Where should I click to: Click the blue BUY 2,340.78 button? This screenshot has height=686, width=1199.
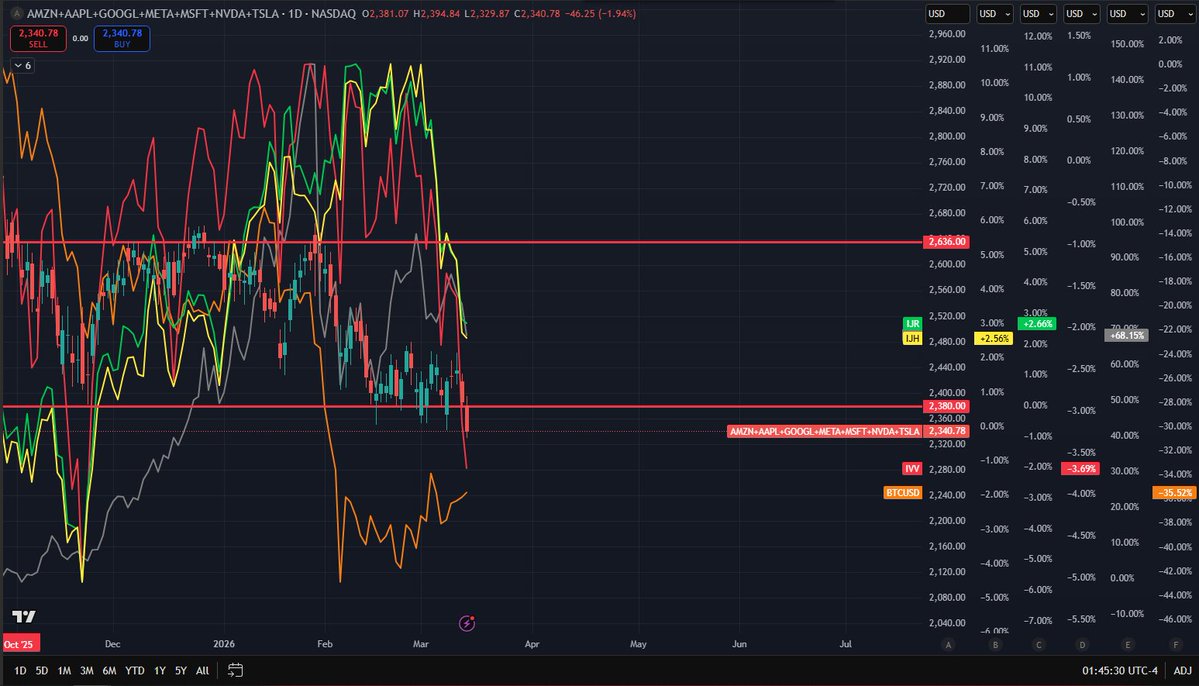[122, 38]
